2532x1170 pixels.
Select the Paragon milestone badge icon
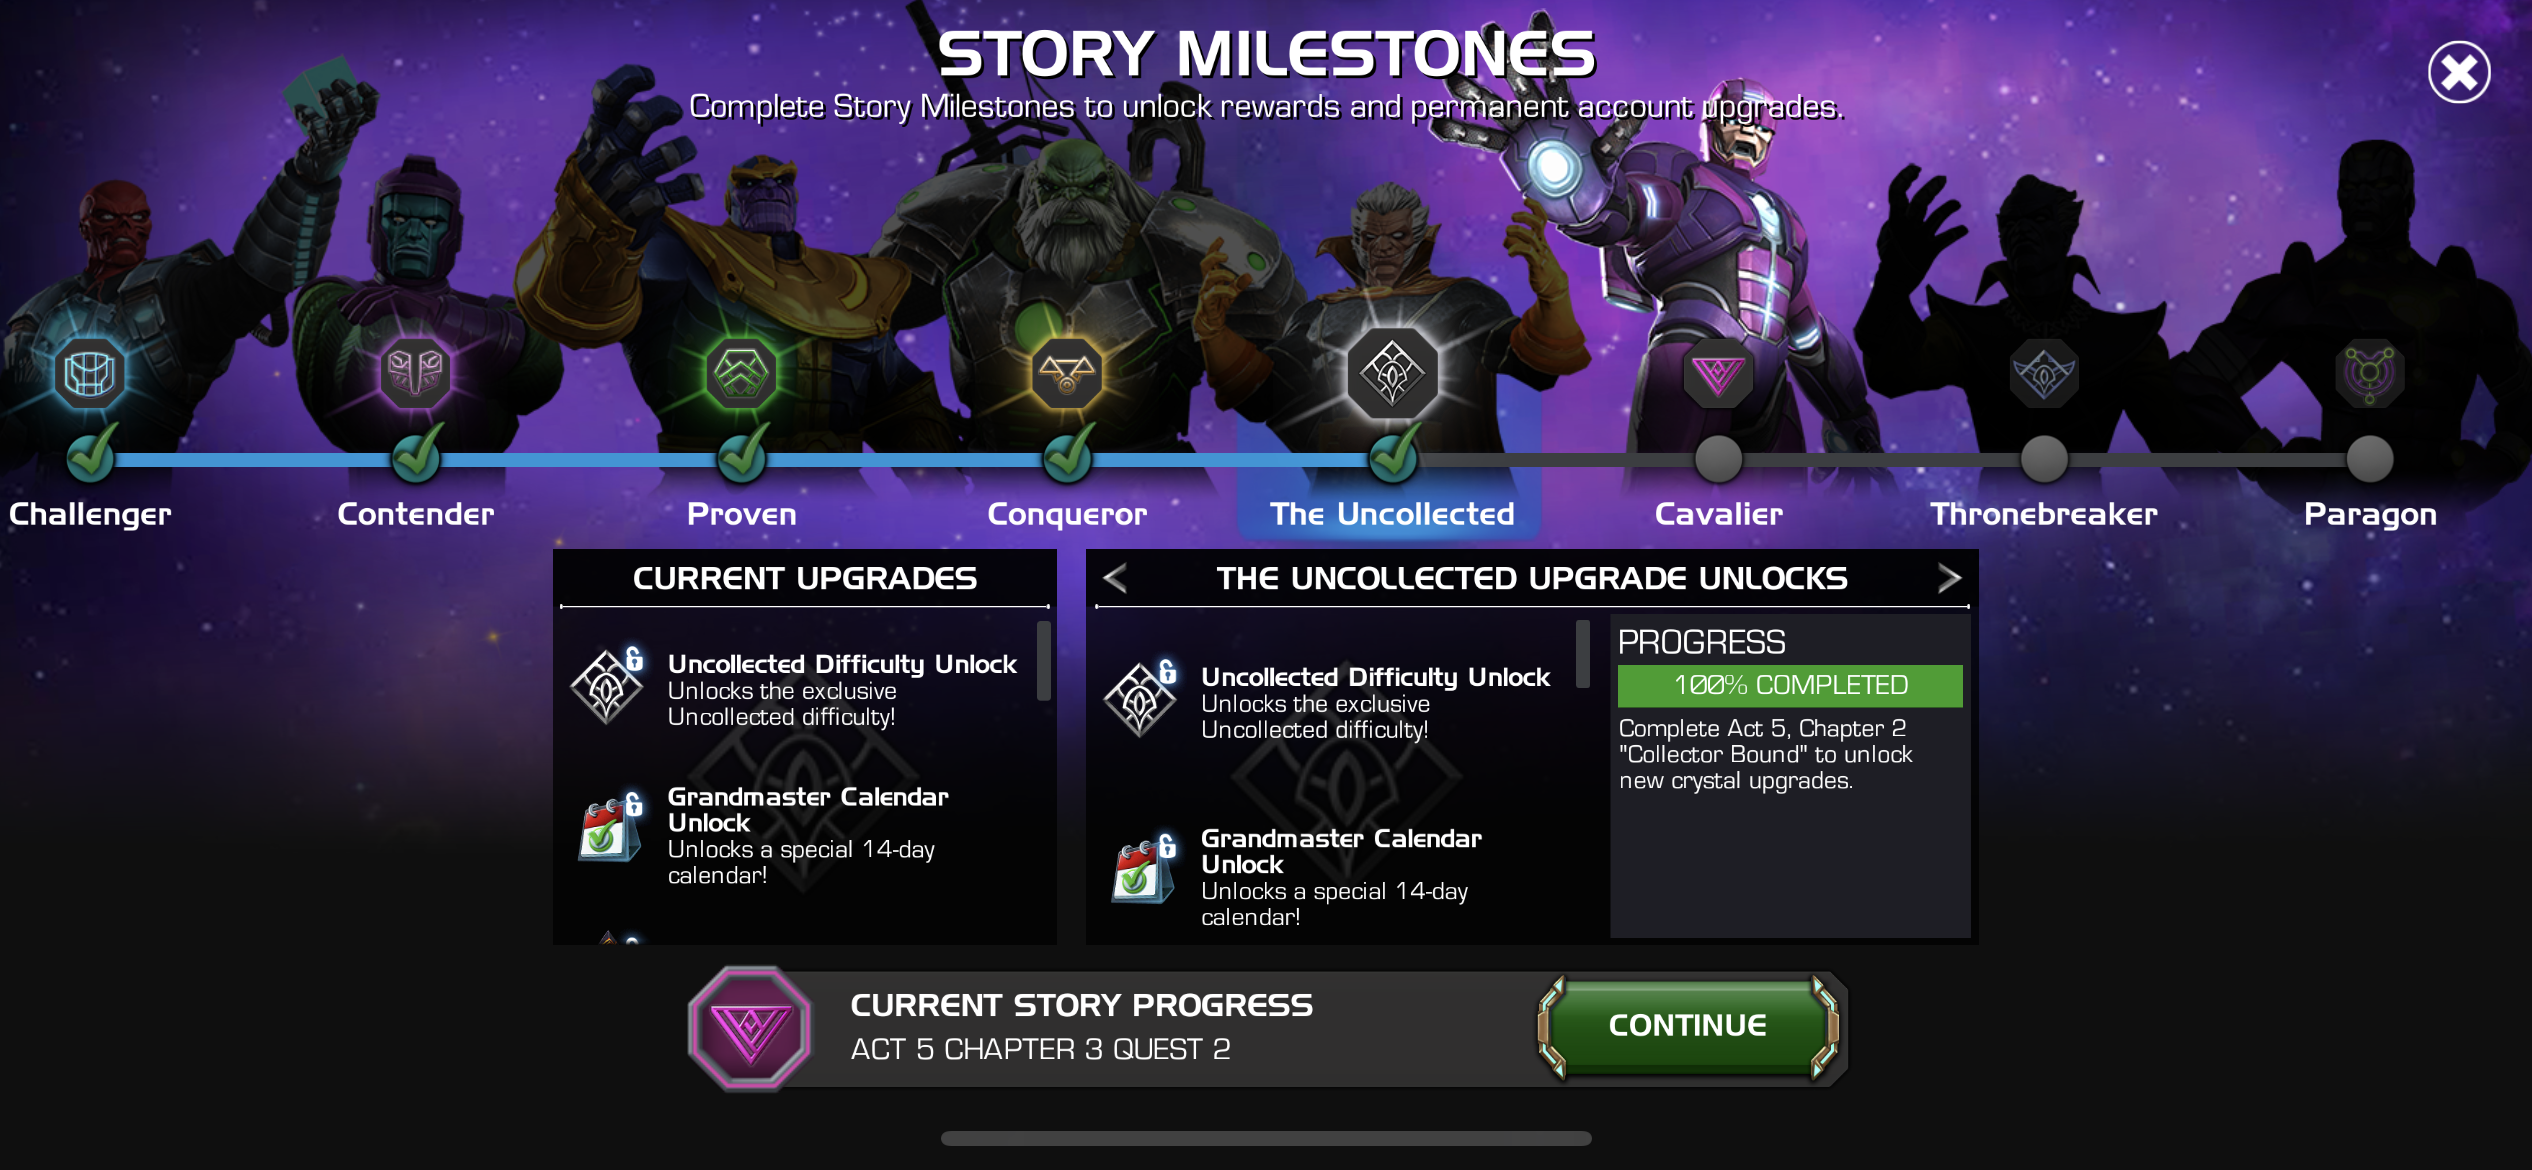(2370, 373)
